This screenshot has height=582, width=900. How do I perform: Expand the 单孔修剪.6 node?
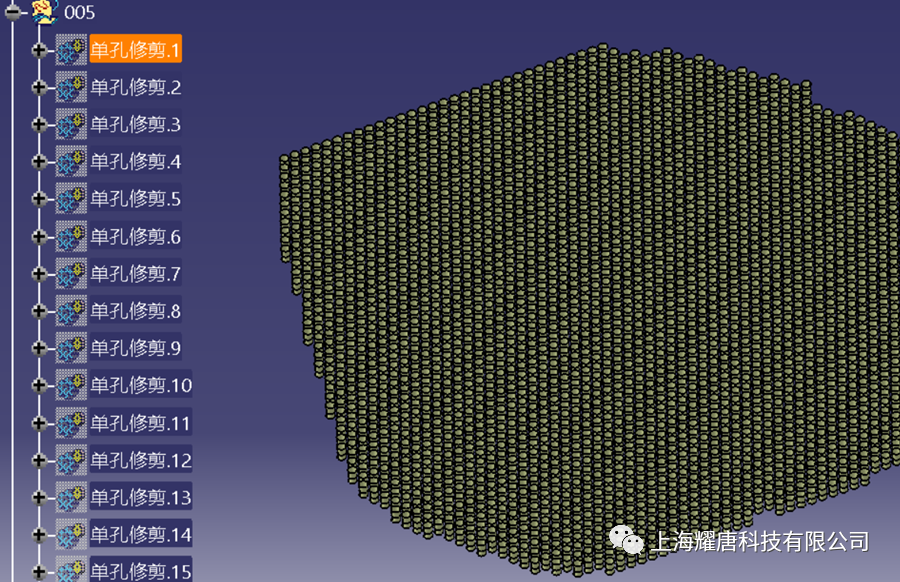pyautogui.click(x=39, y=236)
